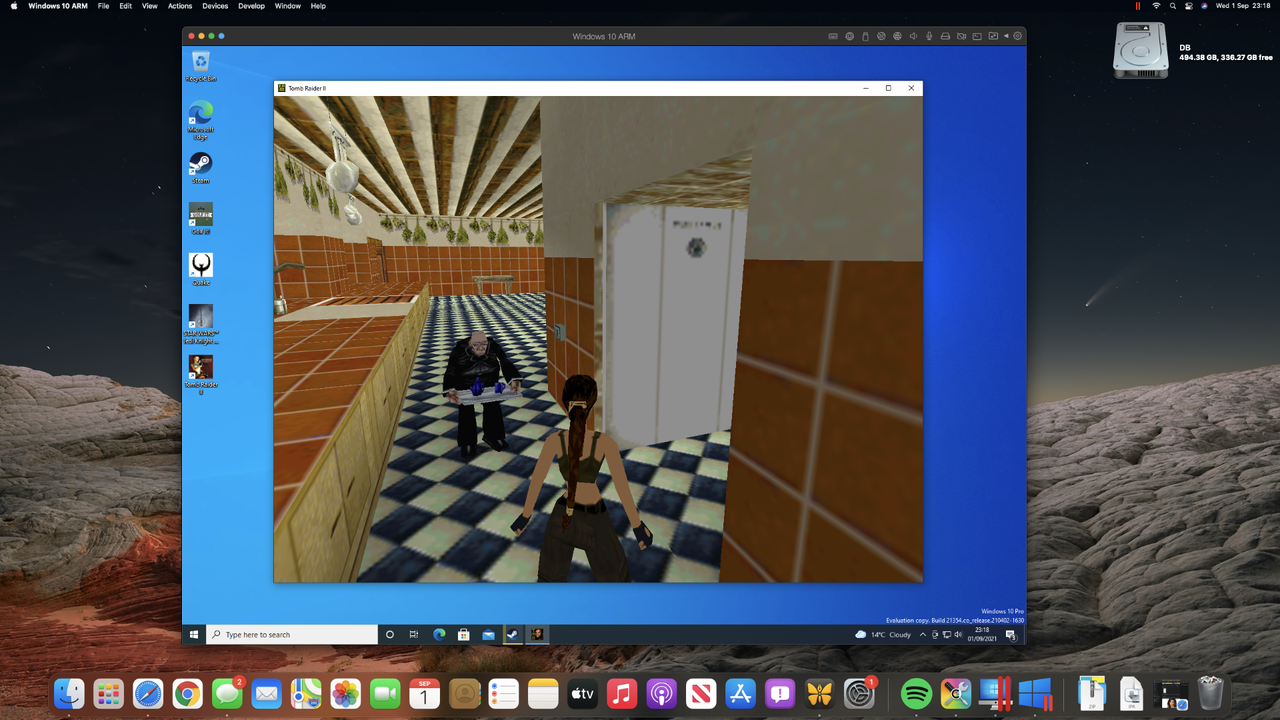Viewport: 1280px width, 720px height.
Task: Open Microsoft Edge from Windows taskbar
Action: 439,635
